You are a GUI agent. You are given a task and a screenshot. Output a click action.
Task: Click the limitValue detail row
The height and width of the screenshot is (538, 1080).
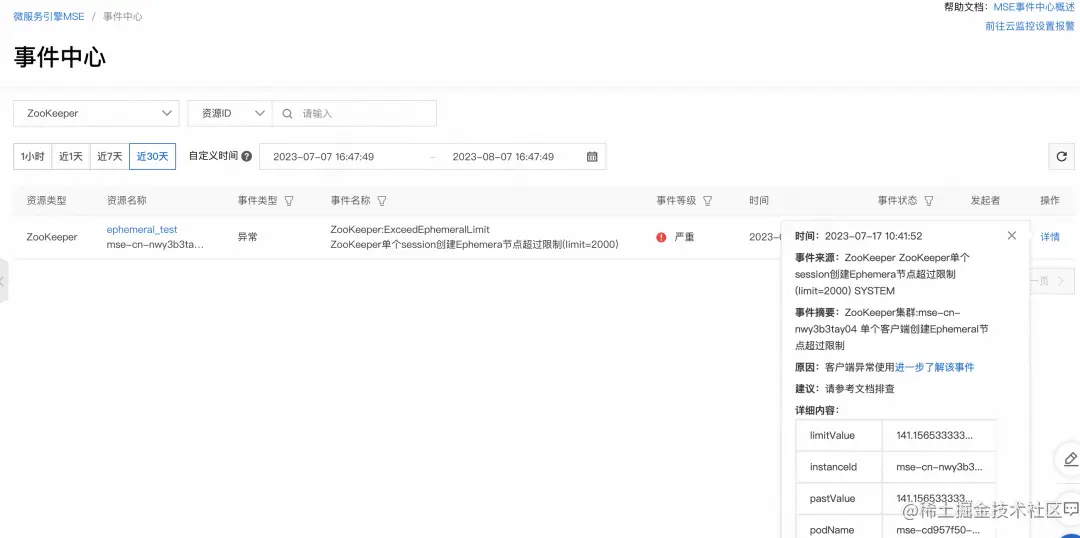click(x=895, y=435)
